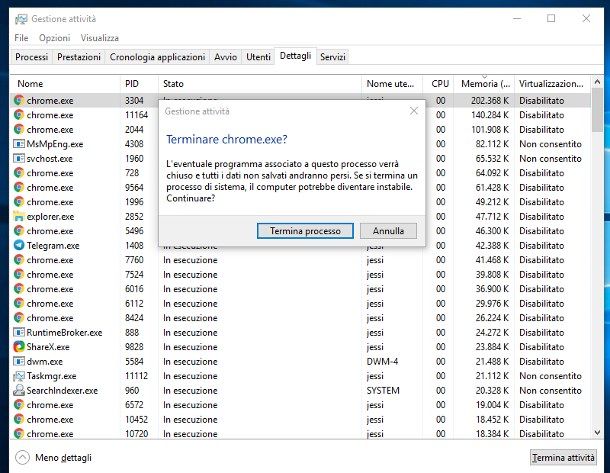This screenshot has width=610, height=473.
Task: Confirm with Termina processo button
Action: pyautogui.click(x=305, y=231)
